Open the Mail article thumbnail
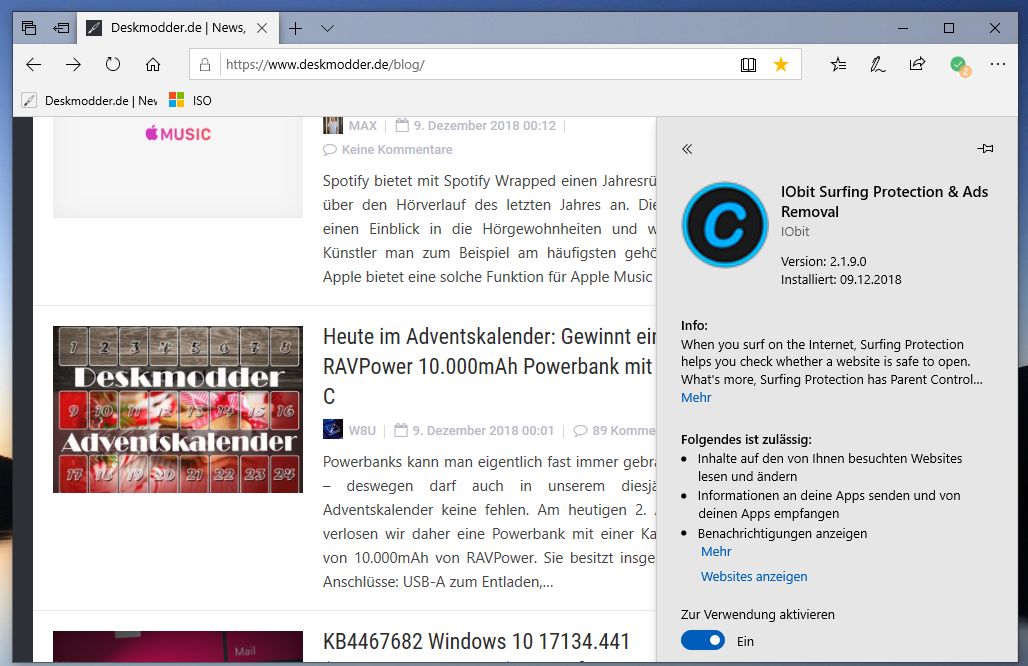The width and height of the screenshot is (1028, 666). point(178,646)
